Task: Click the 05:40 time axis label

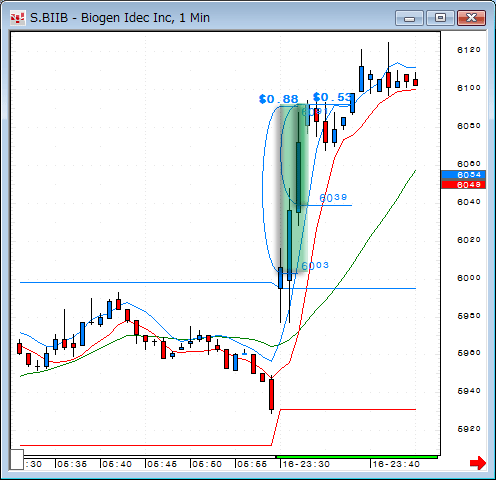Action: pos(117,464)
